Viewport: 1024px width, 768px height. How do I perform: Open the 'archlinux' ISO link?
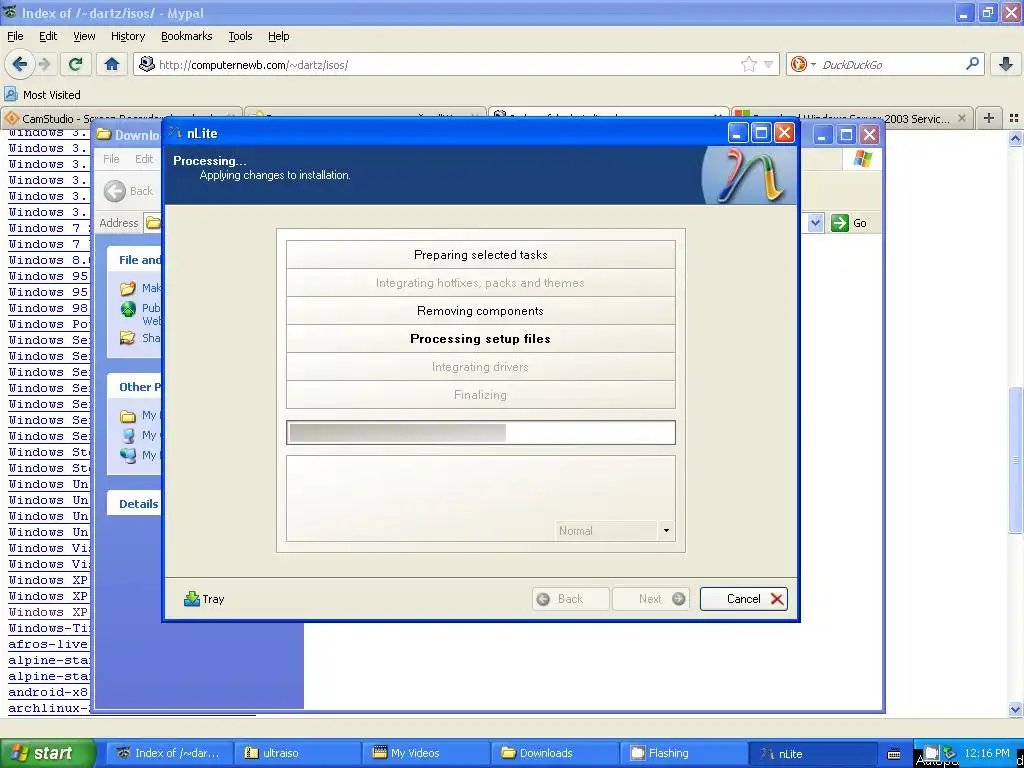click(x=49, y=708)
